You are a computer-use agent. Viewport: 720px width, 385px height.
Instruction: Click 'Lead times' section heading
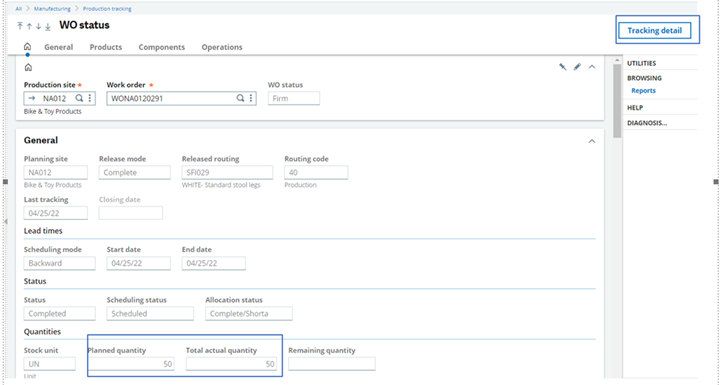[x=43, y=231]
